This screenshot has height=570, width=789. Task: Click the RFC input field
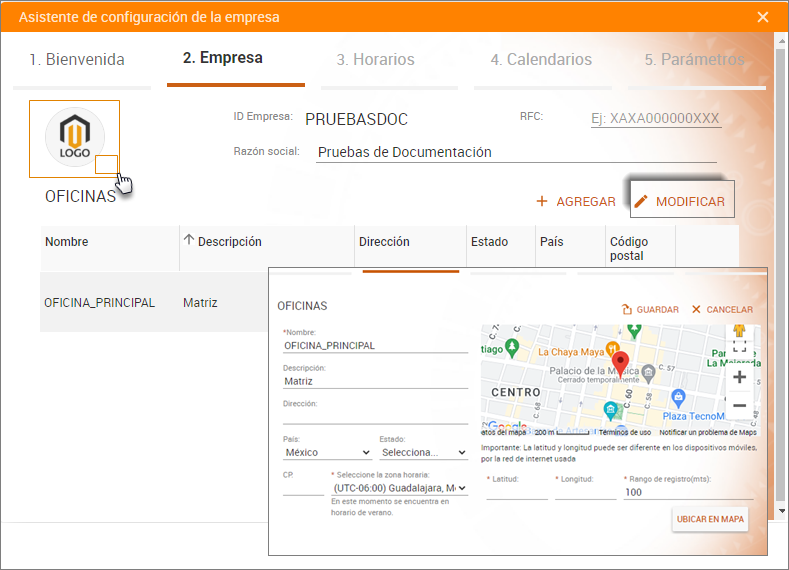(655, 119)
